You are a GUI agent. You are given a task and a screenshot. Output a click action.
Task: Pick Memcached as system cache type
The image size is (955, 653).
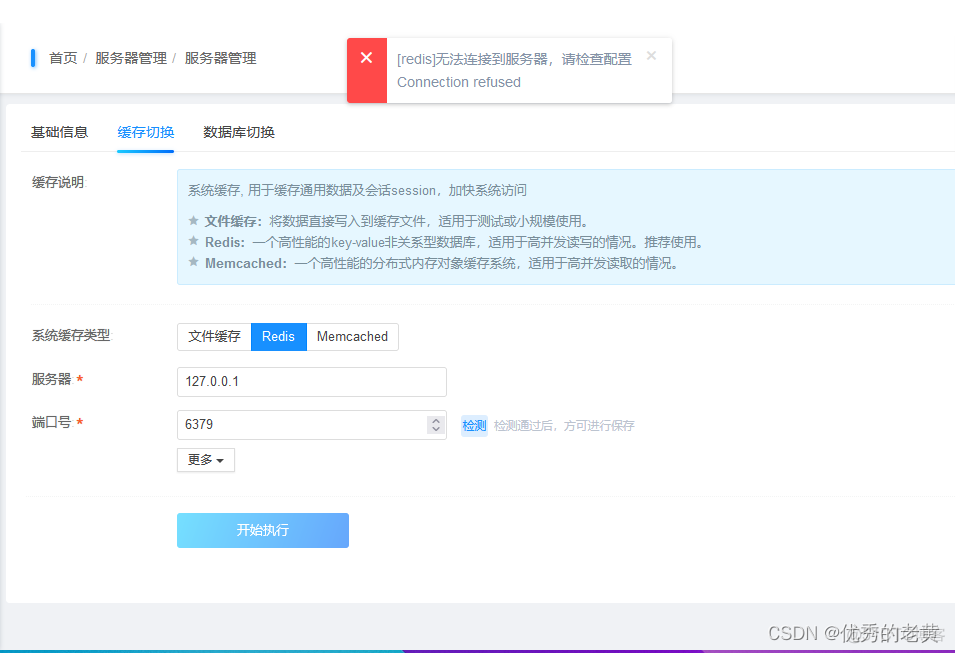[352, 337]
